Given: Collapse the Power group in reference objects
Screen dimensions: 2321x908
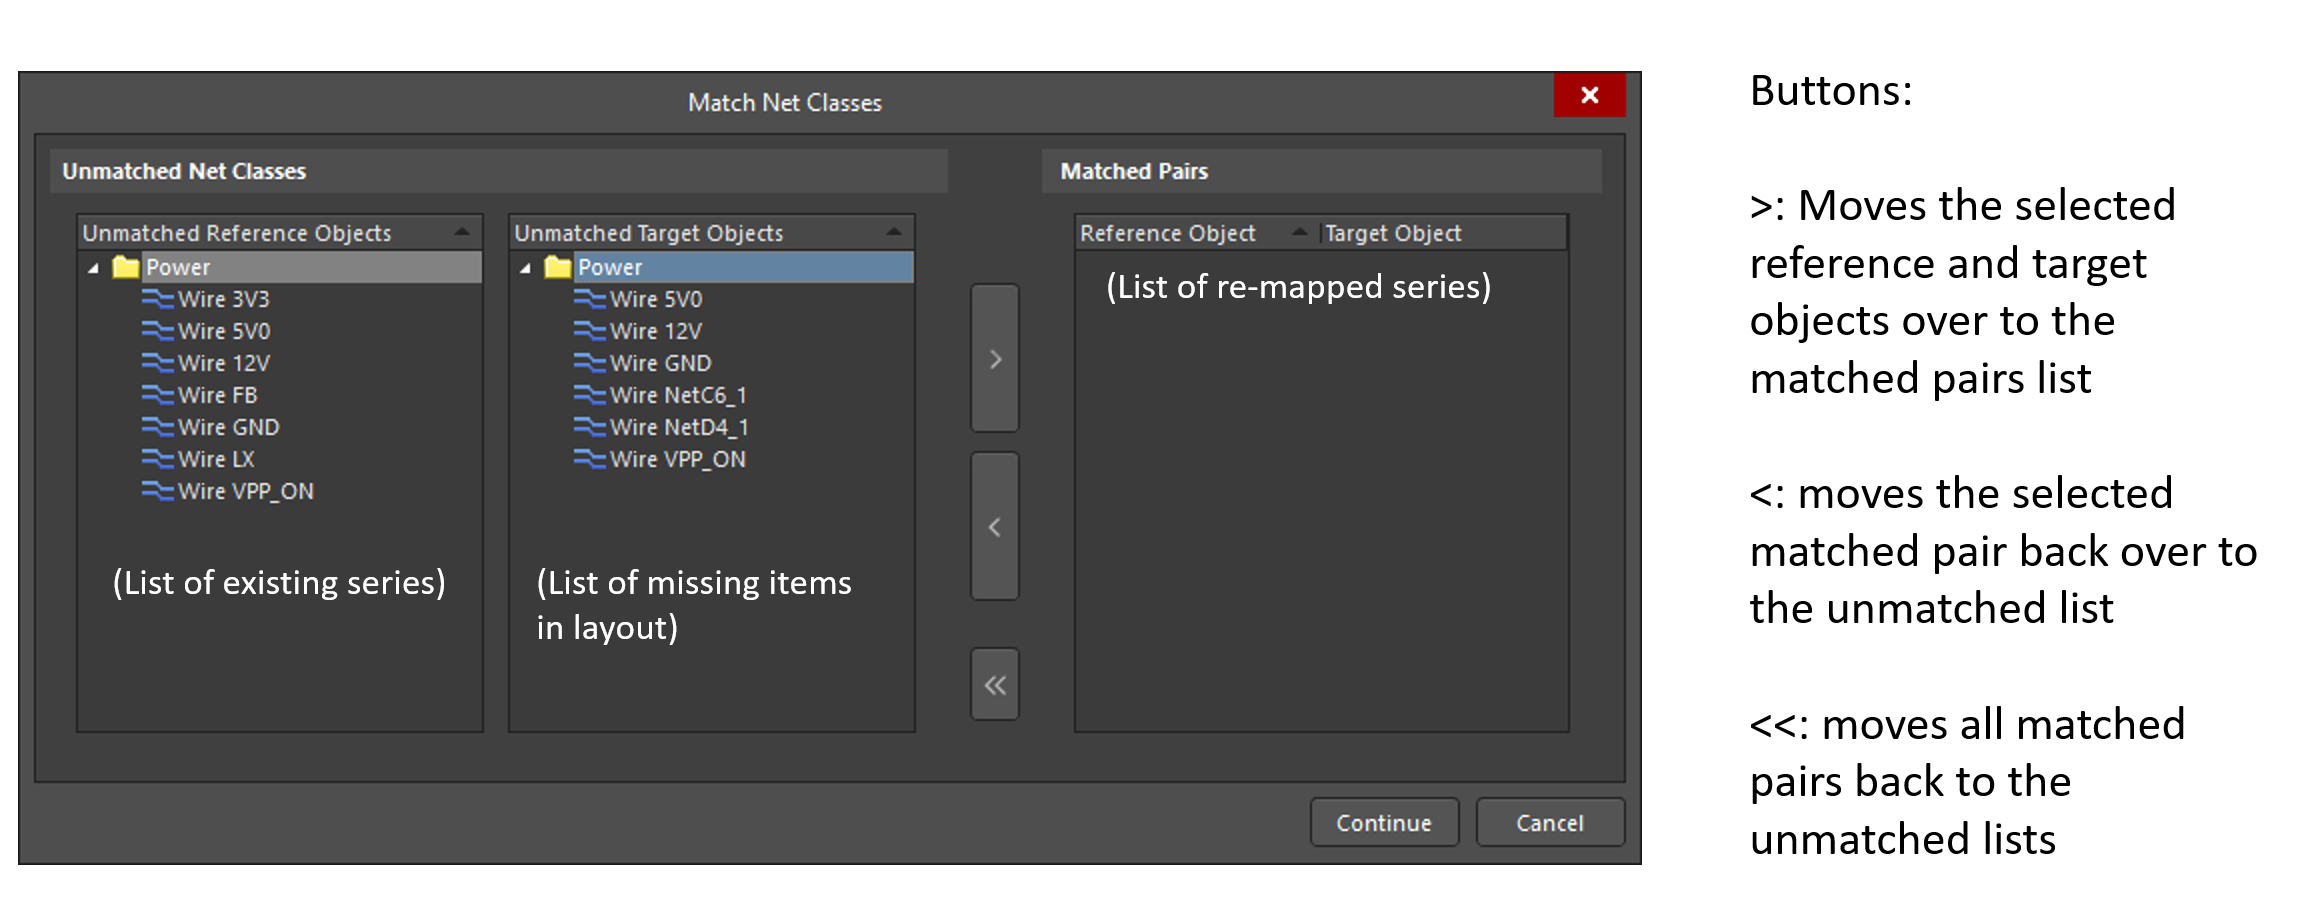Looking at the screenshot, I should [93, 267].
